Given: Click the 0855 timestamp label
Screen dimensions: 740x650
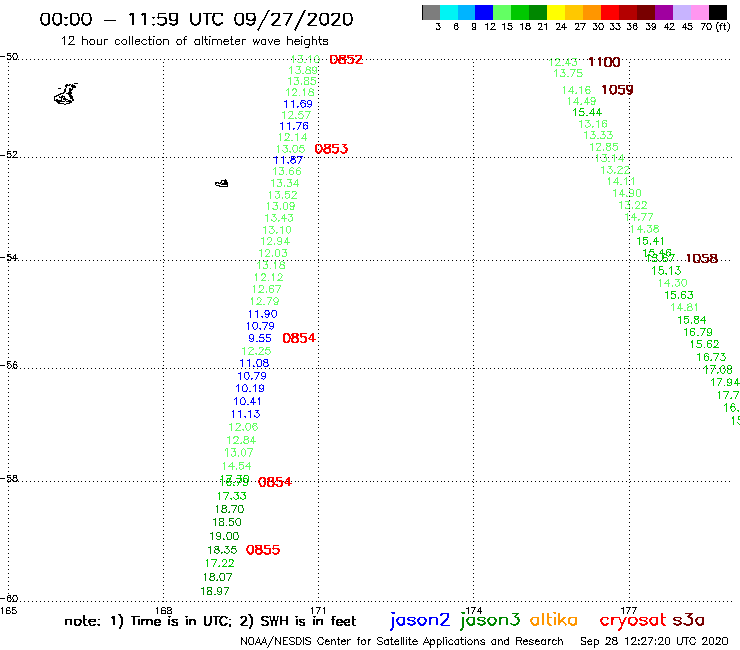Looking at the screenshot, I should (x=263, y=550).
